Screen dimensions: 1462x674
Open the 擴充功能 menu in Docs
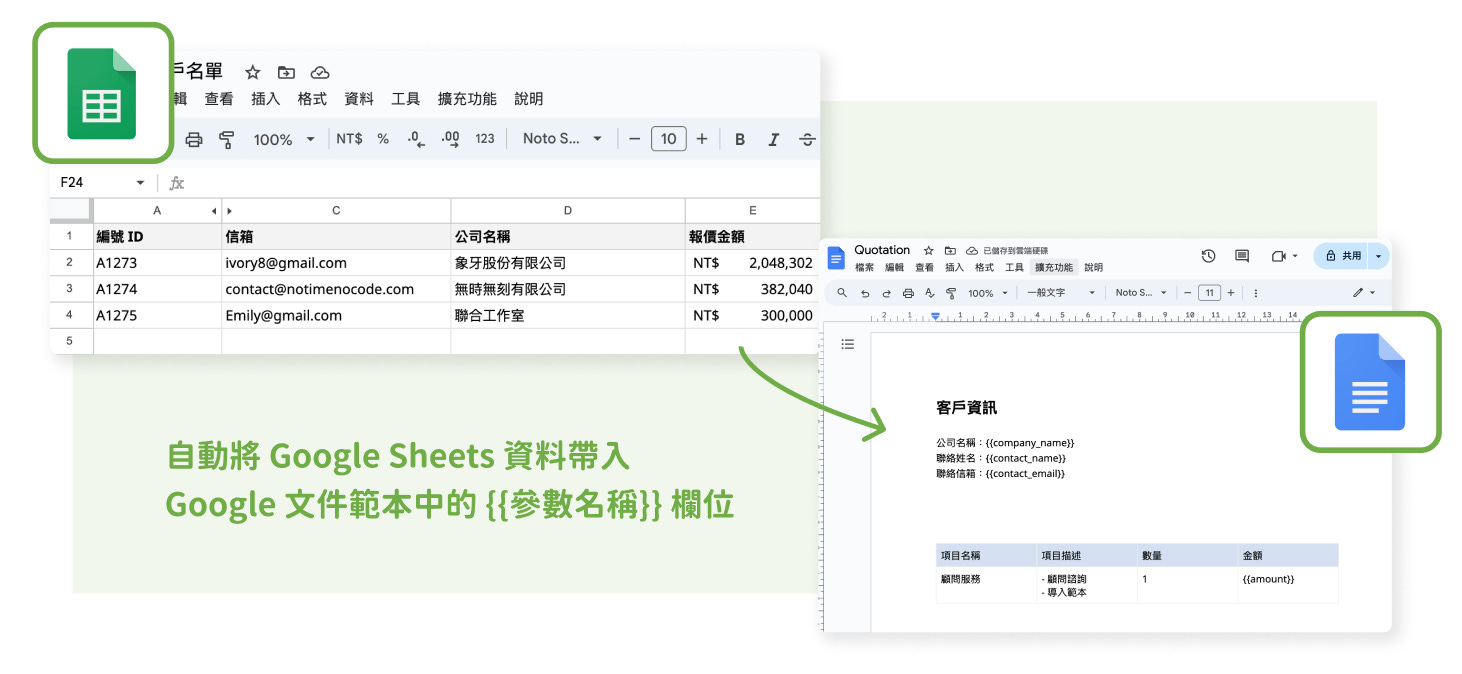(x=1054, y=268)
